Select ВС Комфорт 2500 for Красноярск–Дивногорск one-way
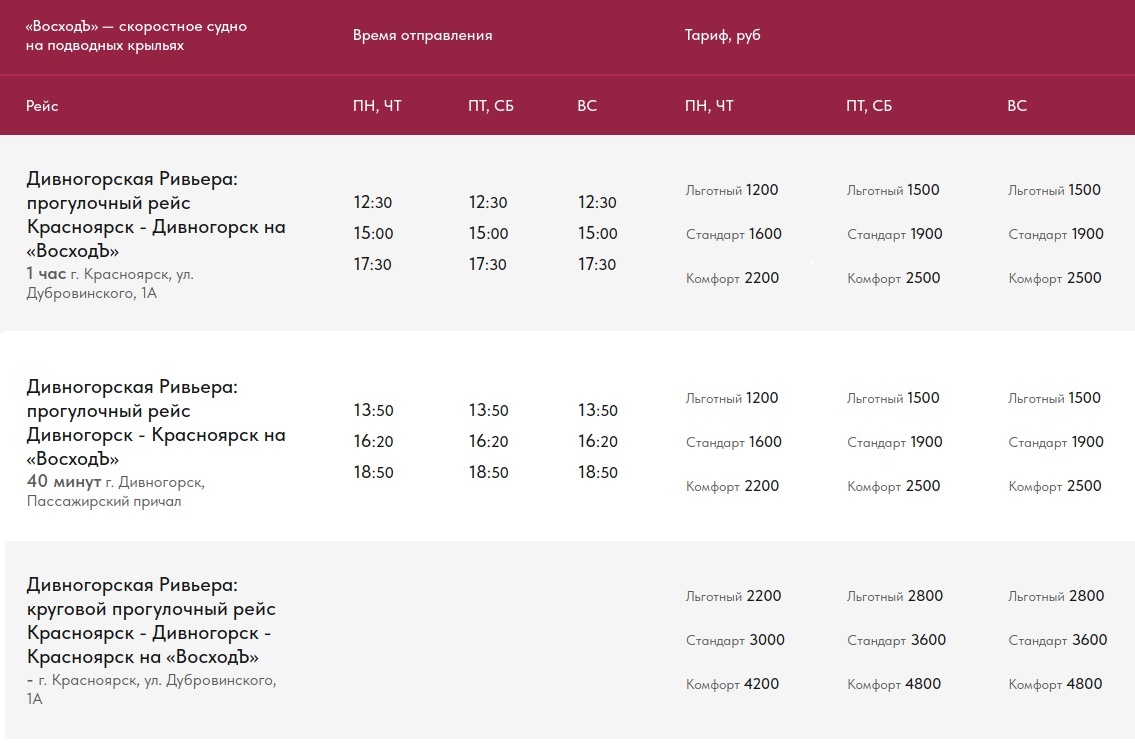This screenshot has width=1135, height=743. tap(1055, 278)
